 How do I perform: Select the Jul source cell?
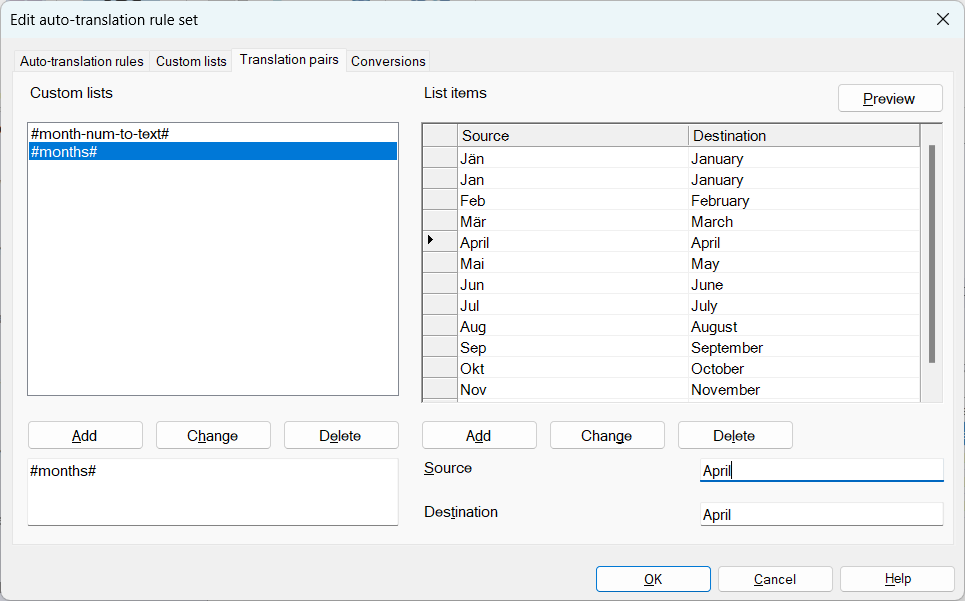click(x=572, y=305)
